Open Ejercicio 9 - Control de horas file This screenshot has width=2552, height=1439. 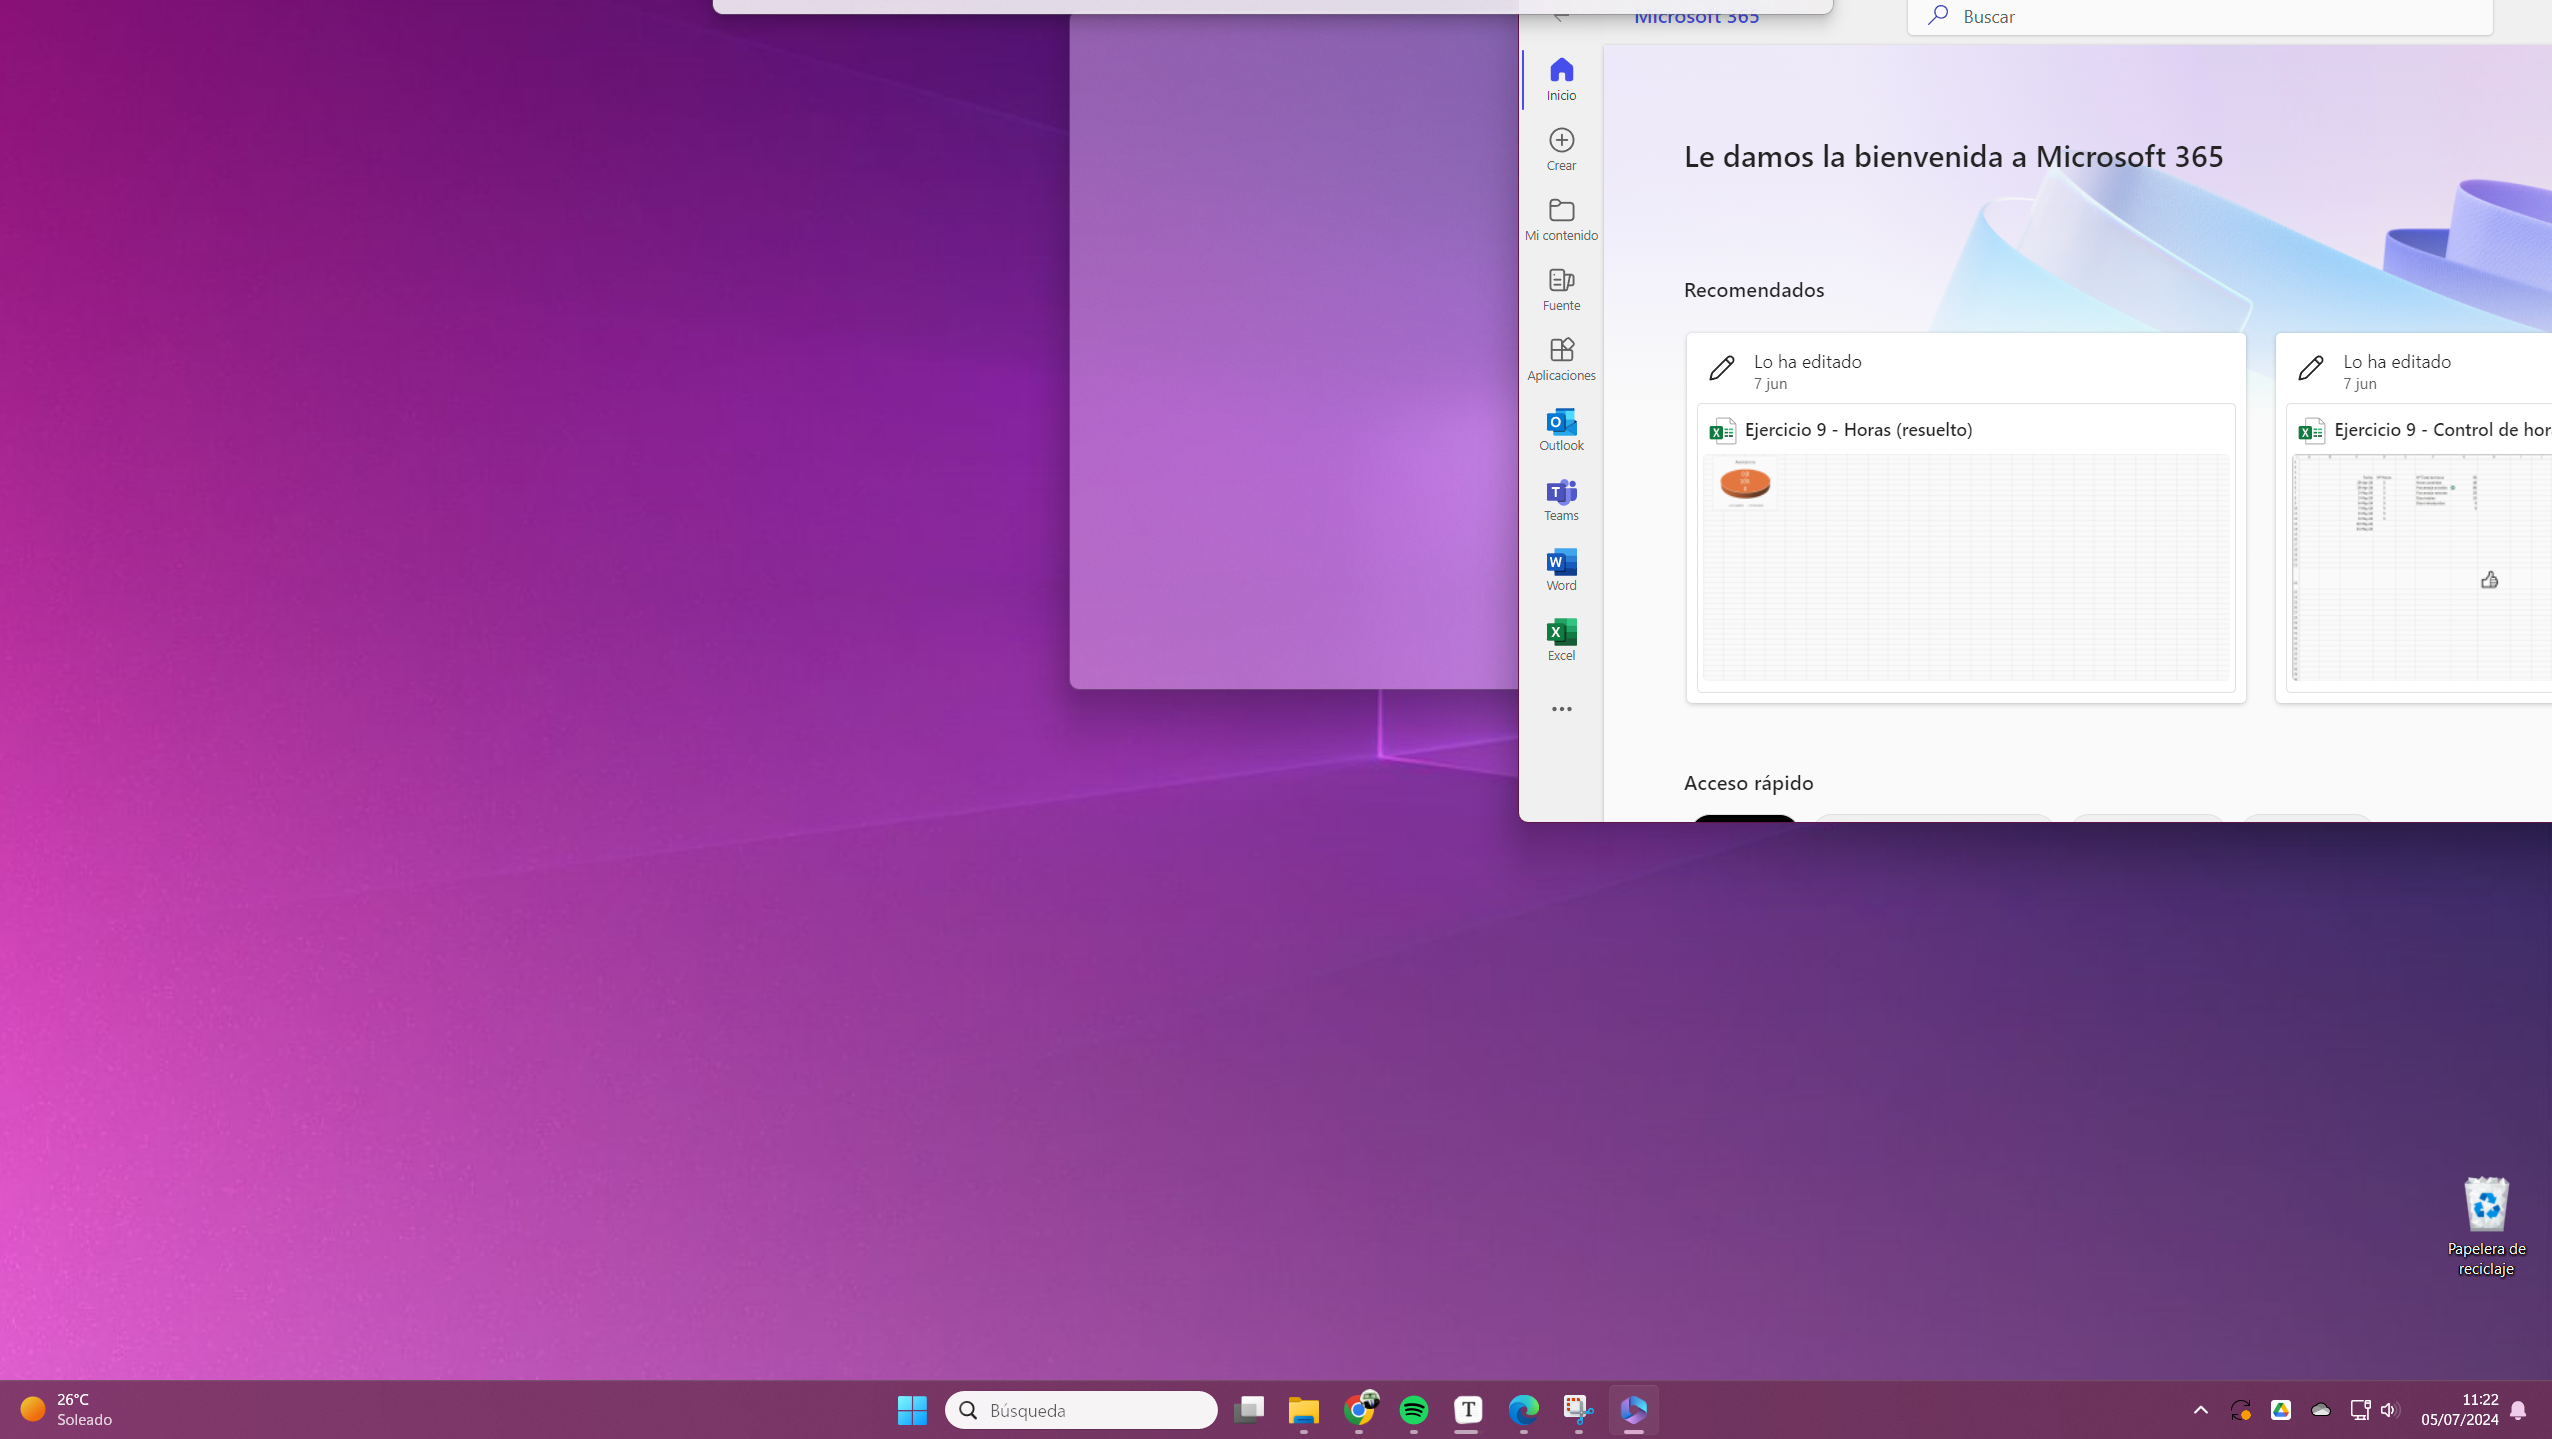(2440, 430)
